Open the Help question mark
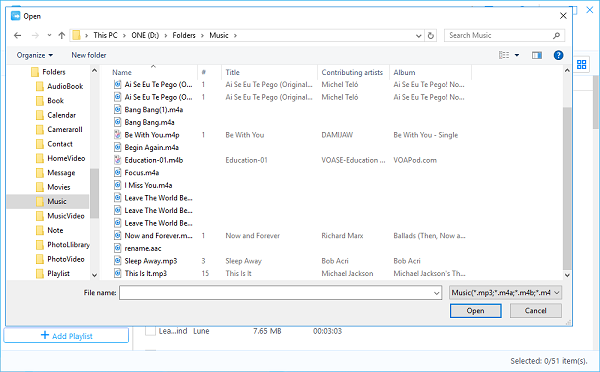The height and width of the screenshot is (372, 600). tap(558, 55)
